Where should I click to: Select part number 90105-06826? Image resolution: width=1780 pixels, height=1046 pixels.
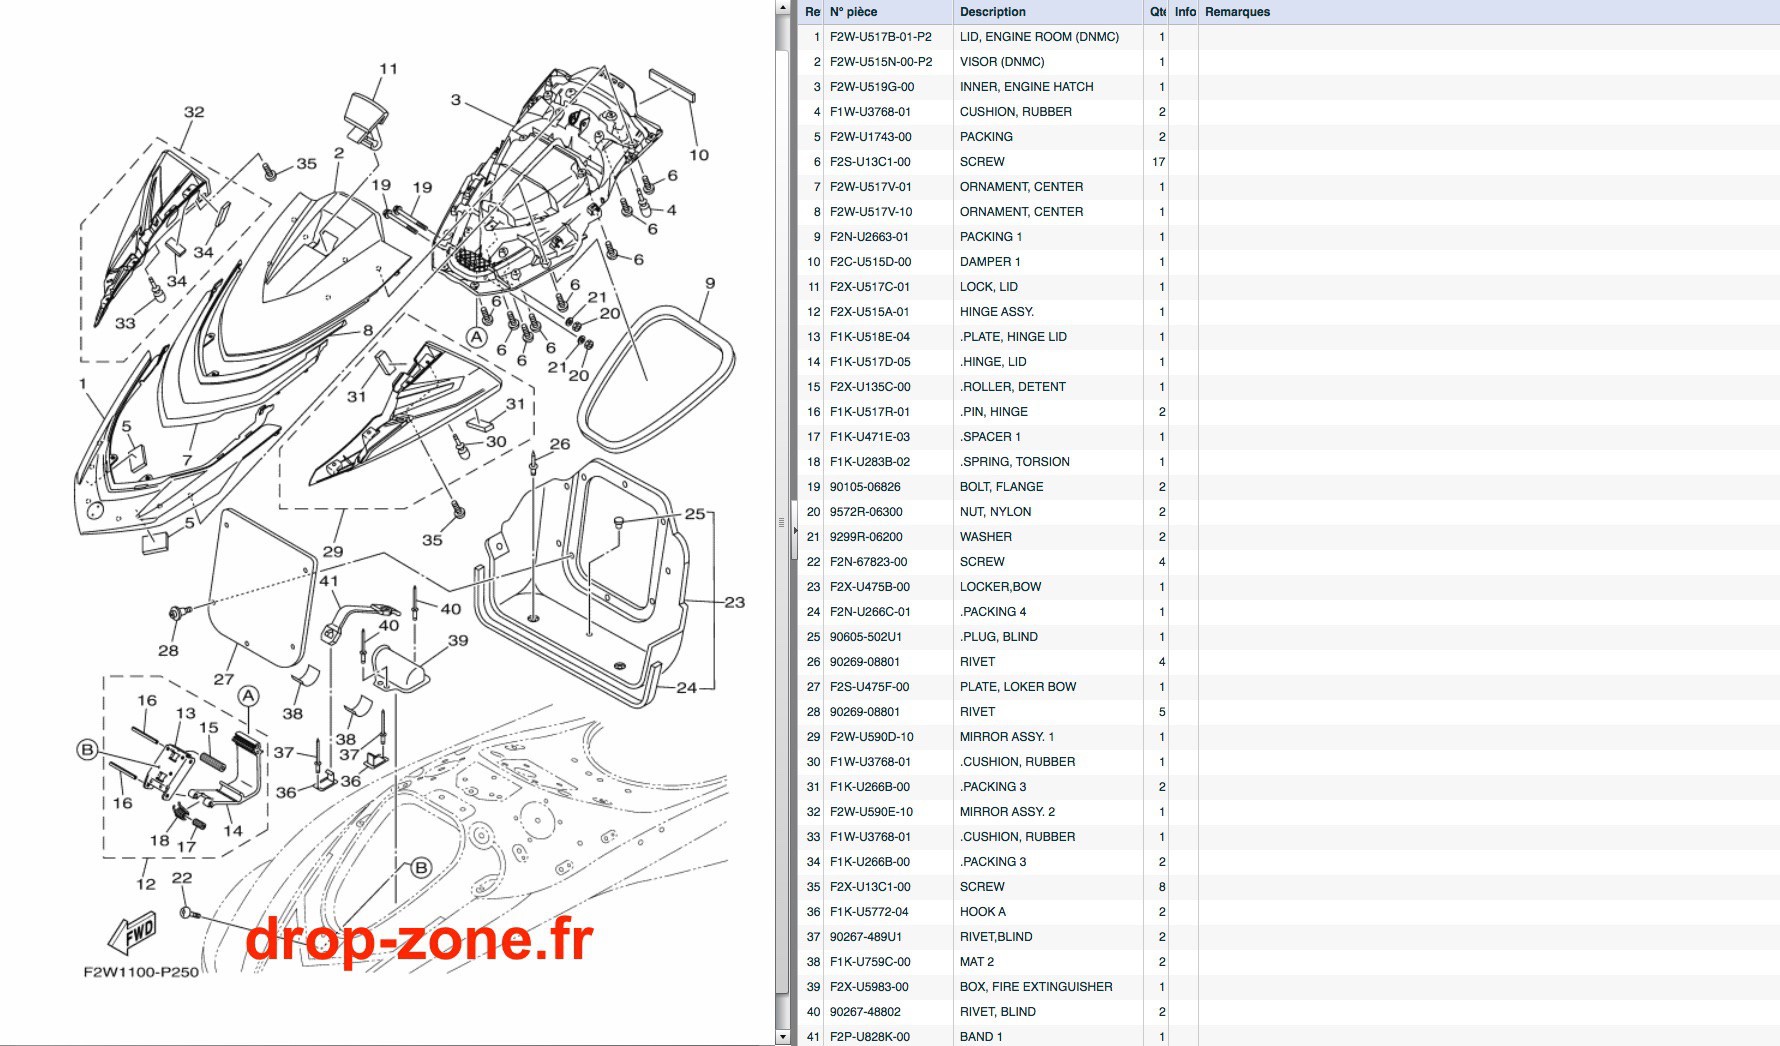pos(865,487)
